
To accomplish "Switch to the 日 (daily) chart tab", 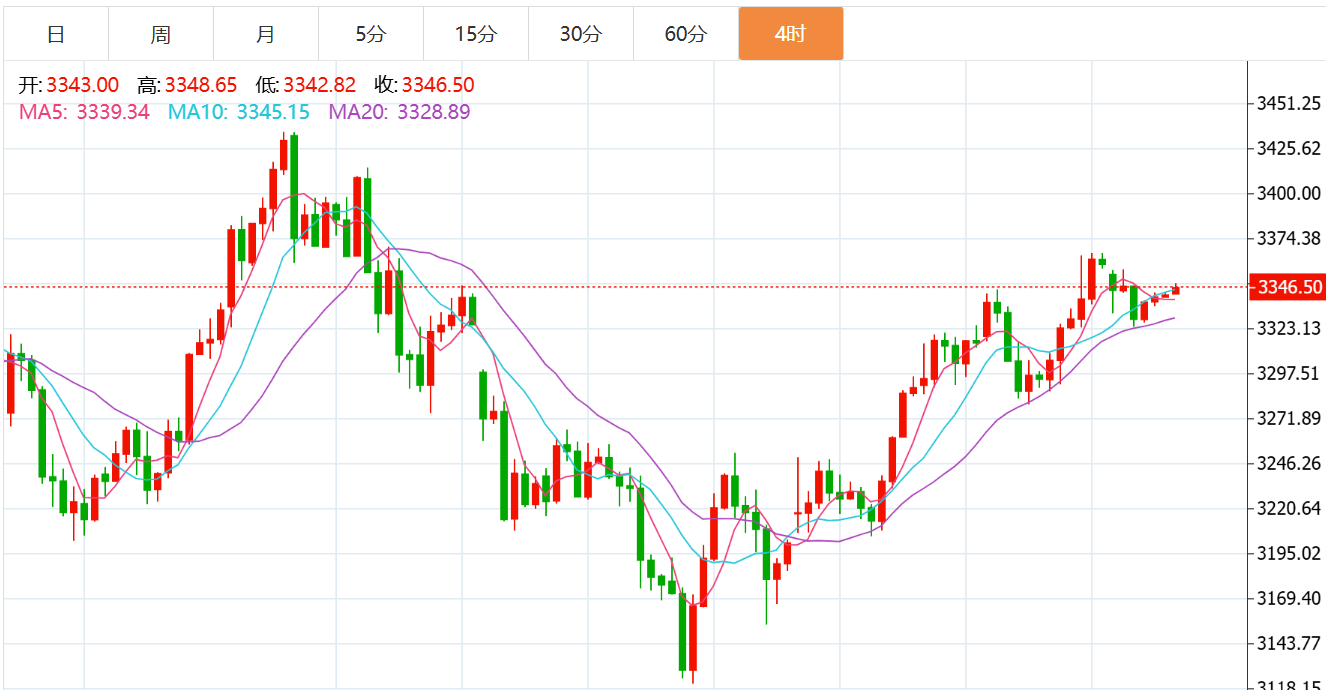I will pos(56,34).
